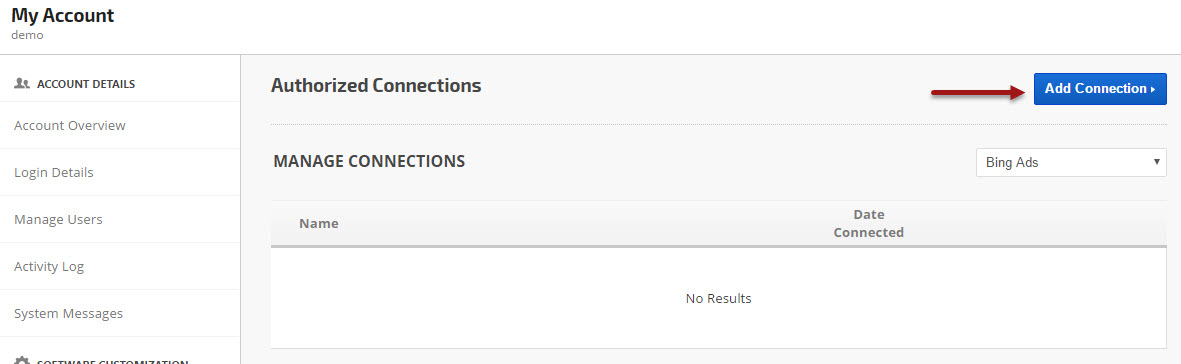The height and width of the screenshot is (364, 1181).
Task: Open Account Overview in the sidebar
Action: click(70, 125)
